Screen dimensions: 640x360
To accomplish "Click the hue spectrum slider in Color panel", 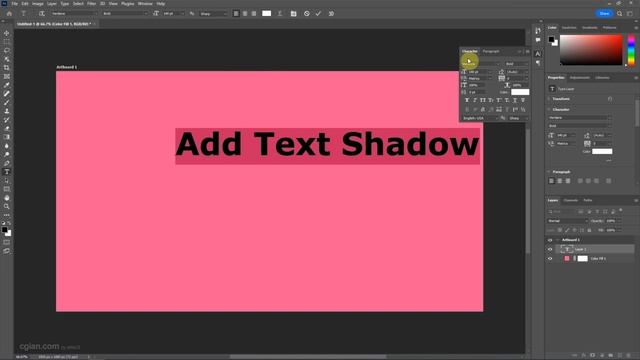I will [631, 50].
